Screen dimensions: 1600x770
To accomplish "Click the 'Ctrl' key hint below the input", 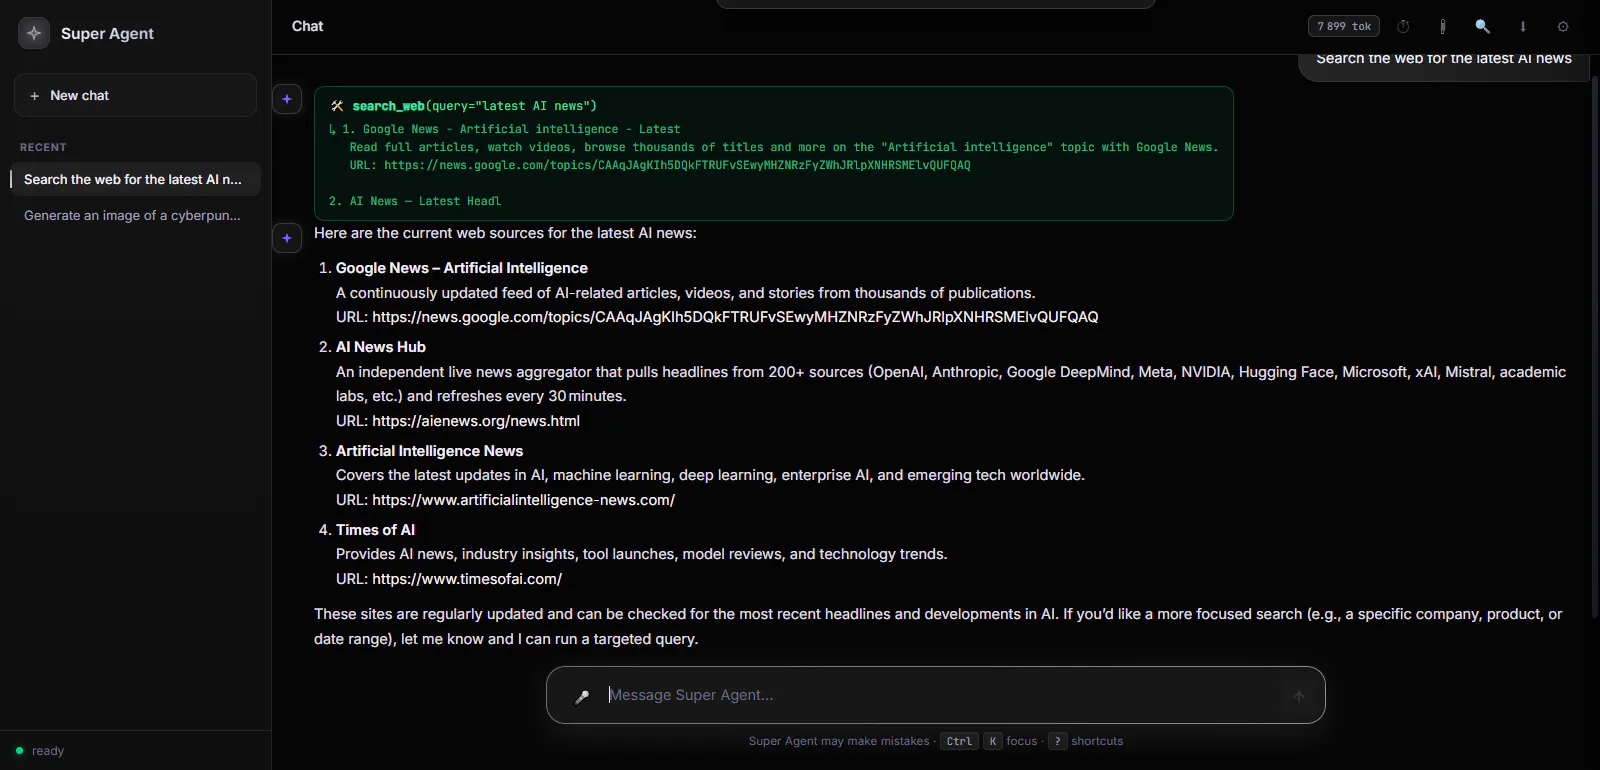I will click(959, 741).
